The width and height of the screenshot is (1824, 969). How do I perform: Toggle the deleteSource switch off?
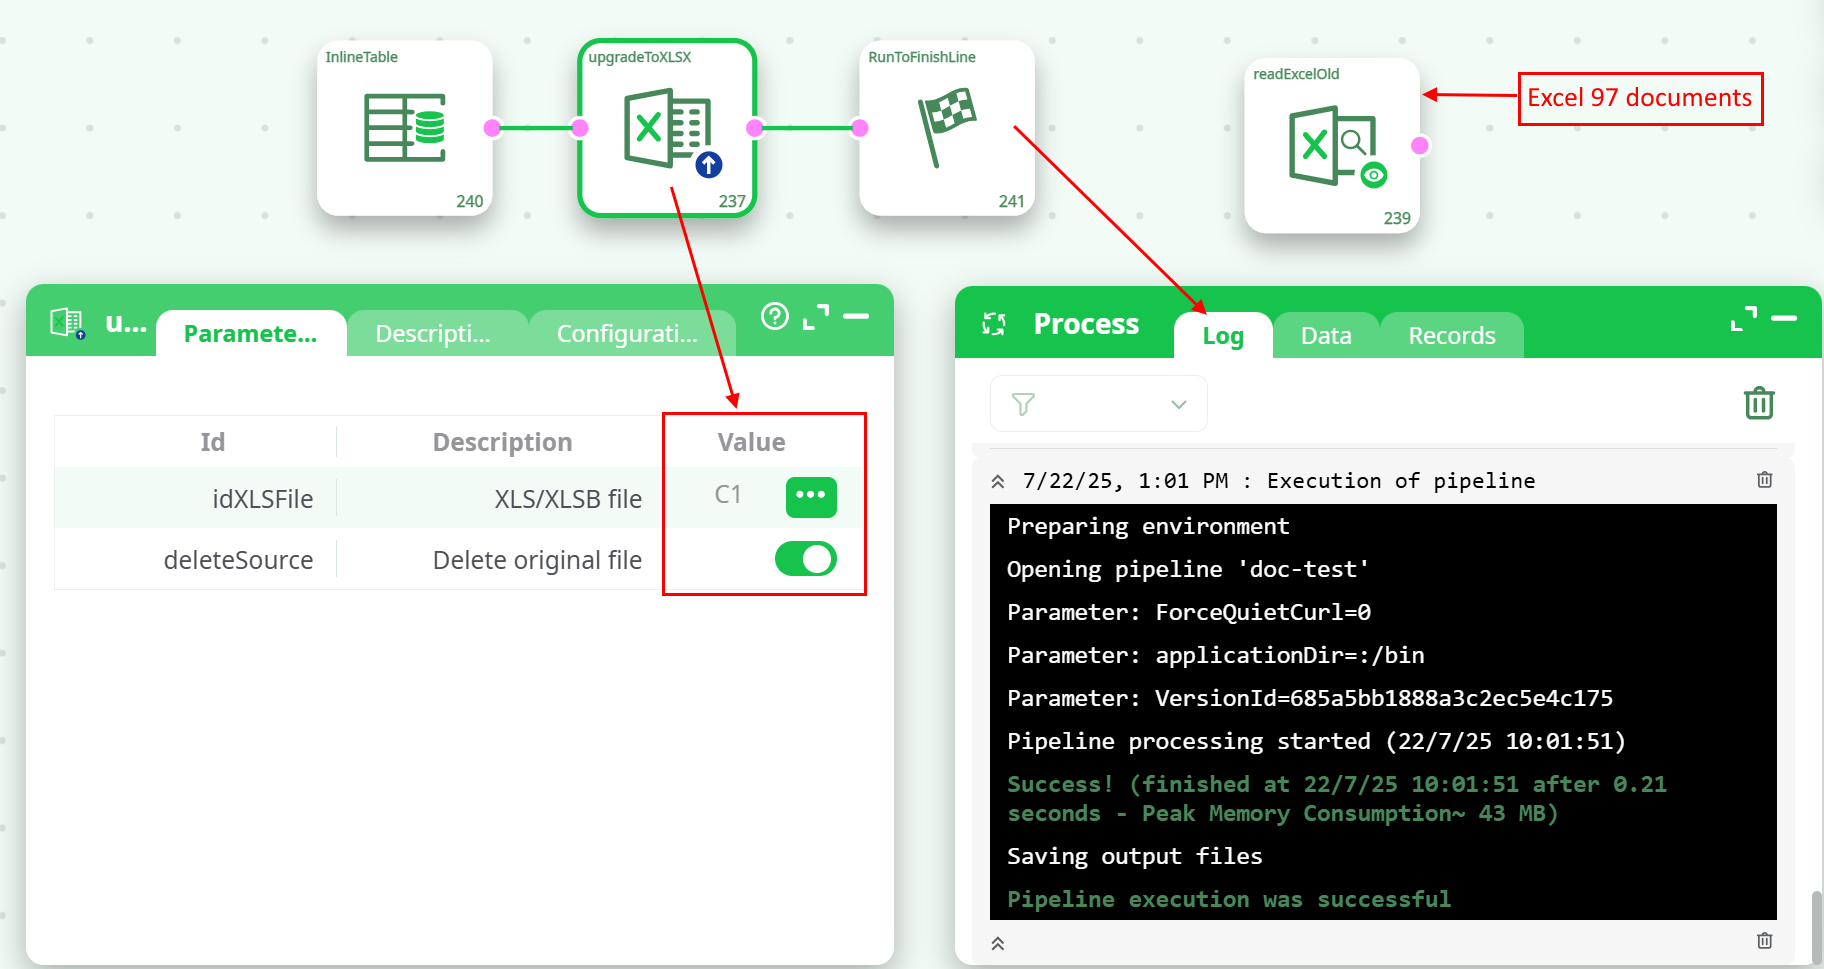(x=805, y=559)
